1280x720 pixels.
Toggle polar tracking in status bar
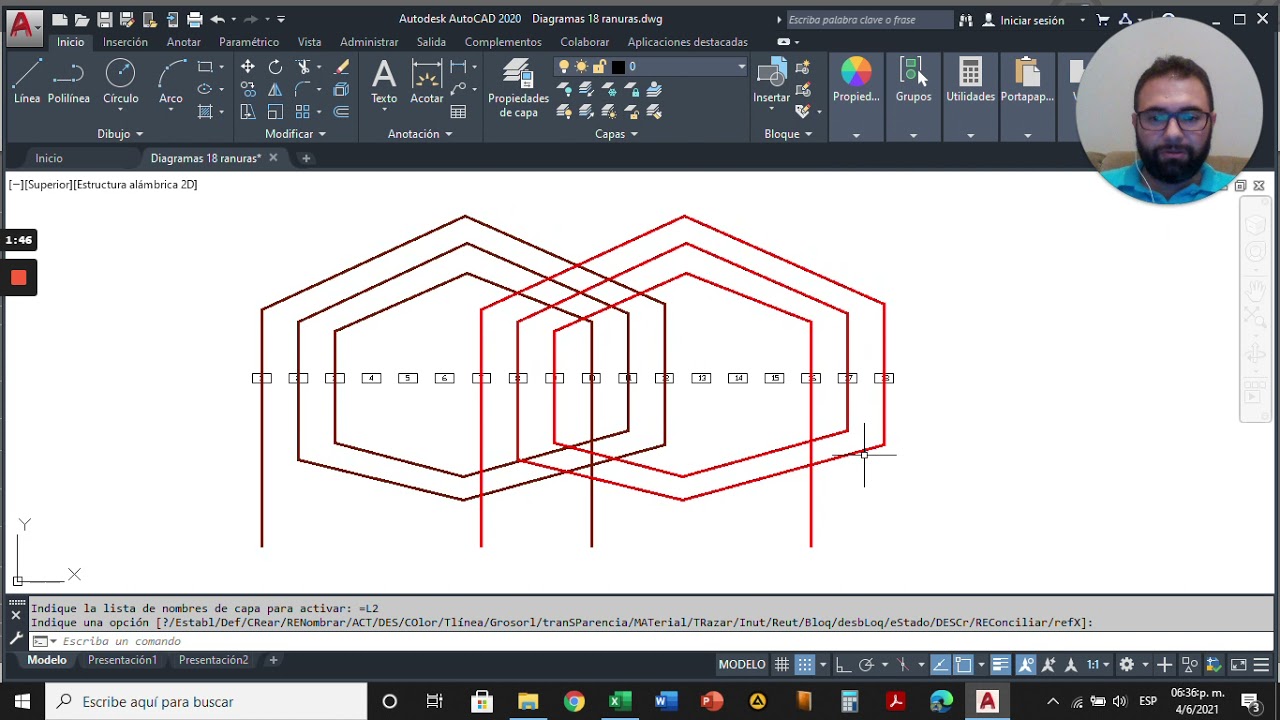pyautogui.click(x=866, y=665)
